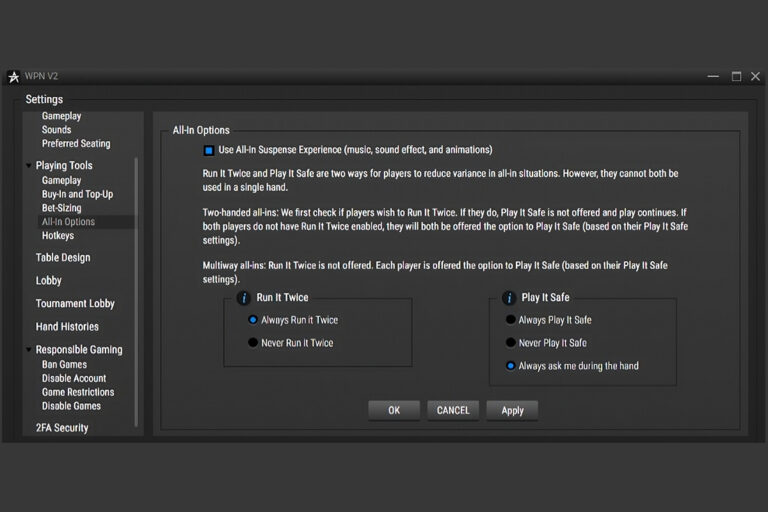
Task: Open Play It Safe info icon
Action: tap(509, 297)
